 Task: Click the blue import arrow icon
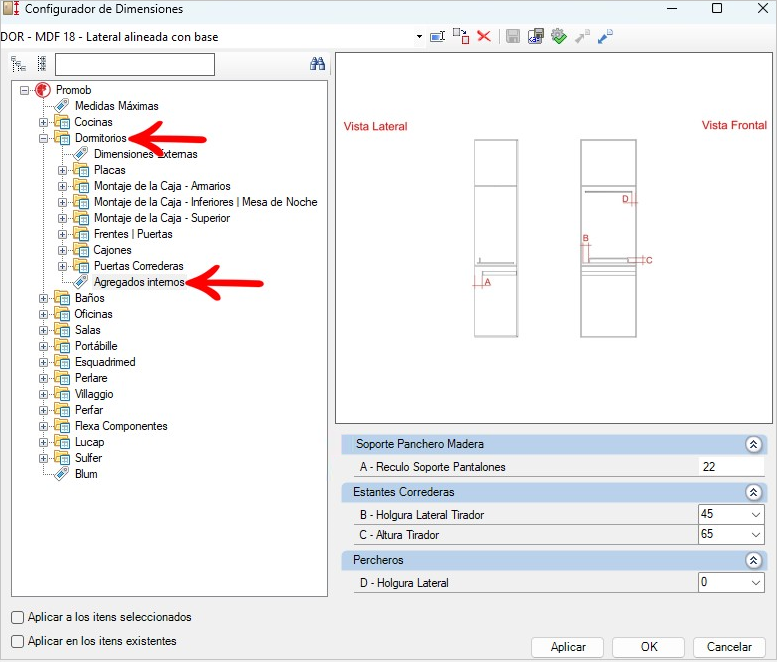coord(605,36)
